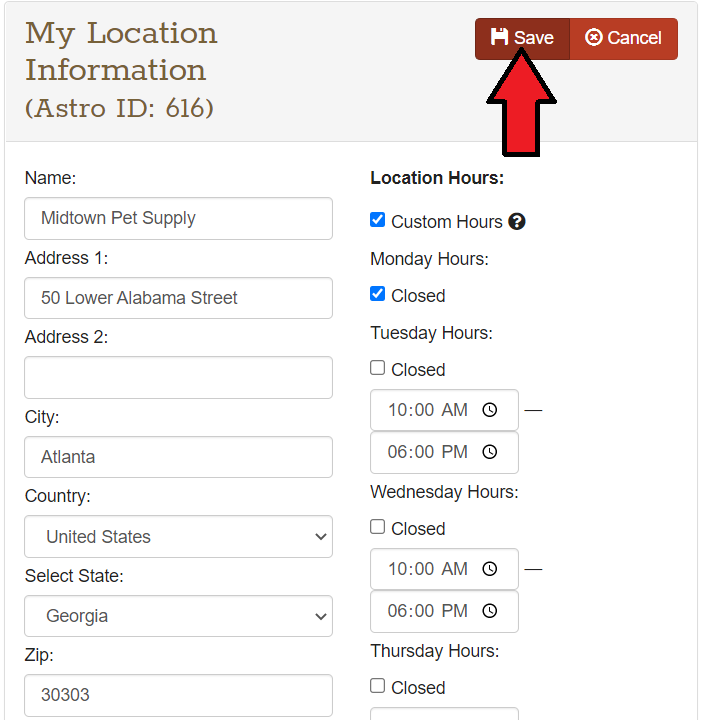This screenshot has width=704, height=720.
Task: Click the Name field containing Midtown Pet Supply
Action: [178, 218]
